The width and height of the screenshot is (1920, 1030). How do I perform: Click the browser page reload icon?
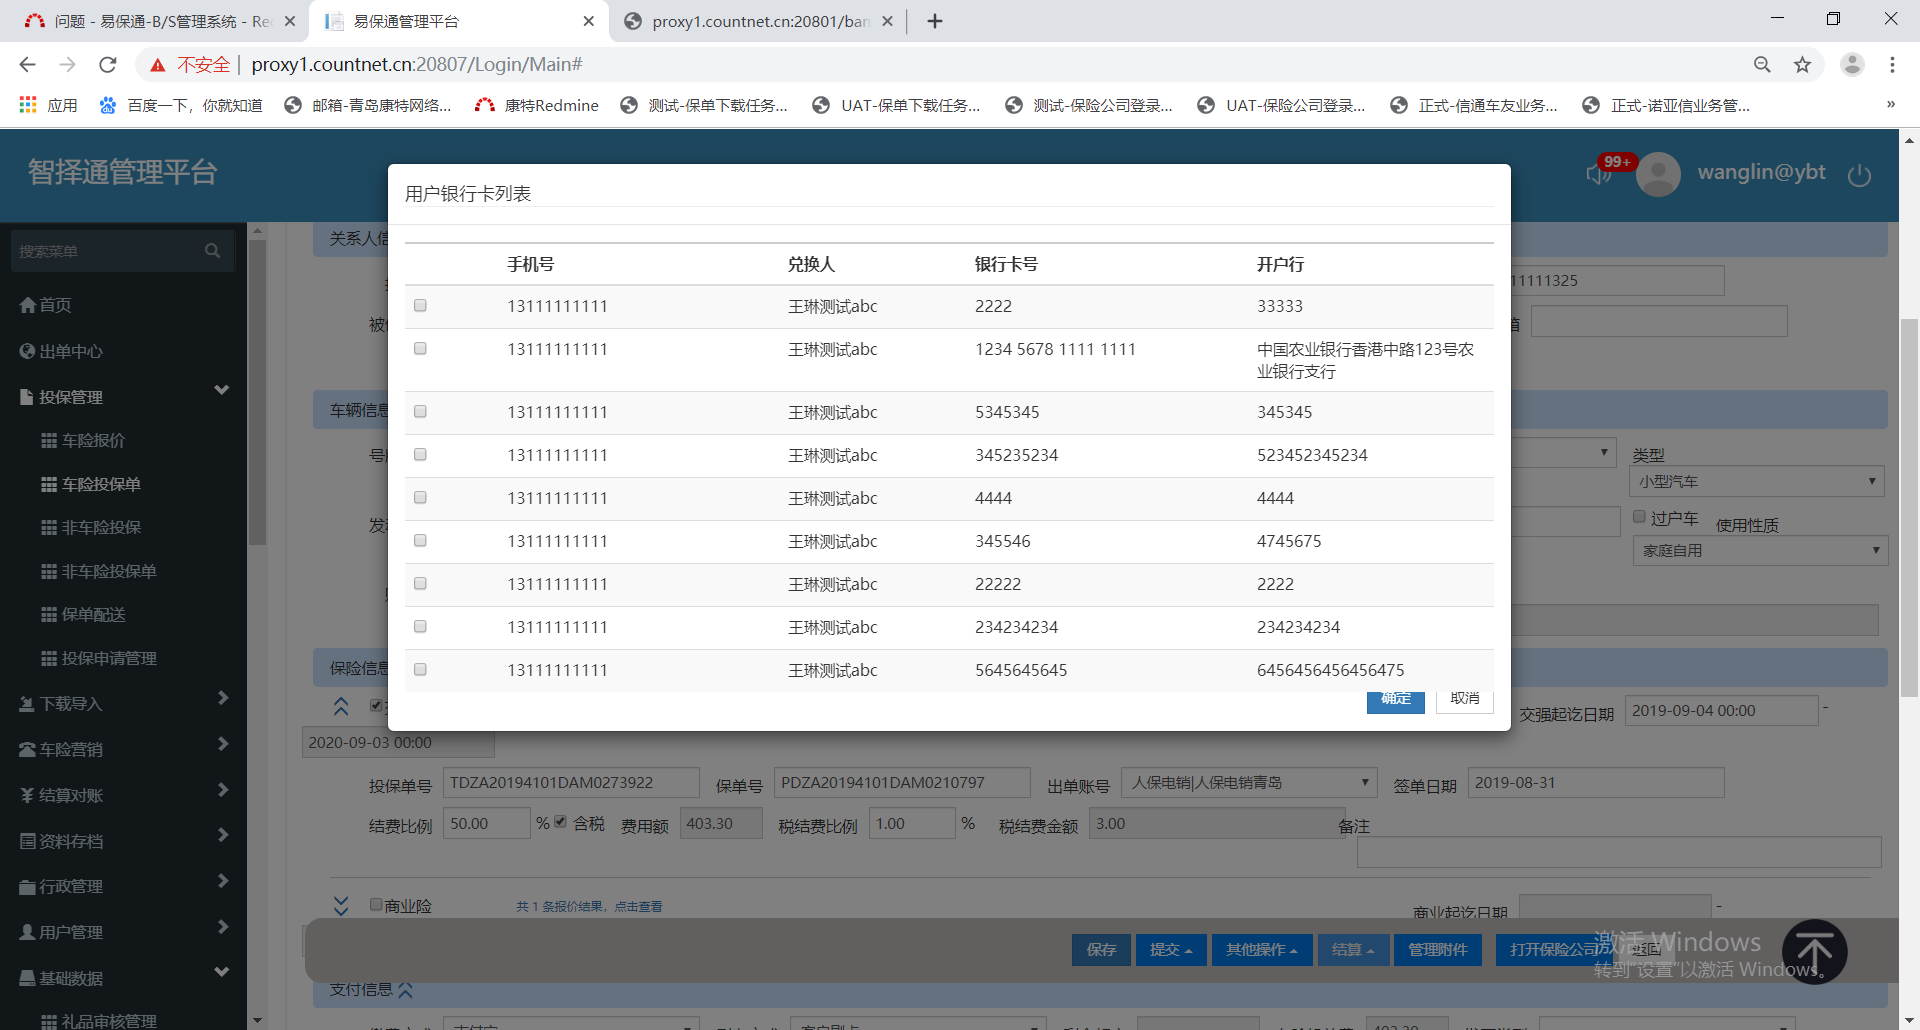pos(108,65)
